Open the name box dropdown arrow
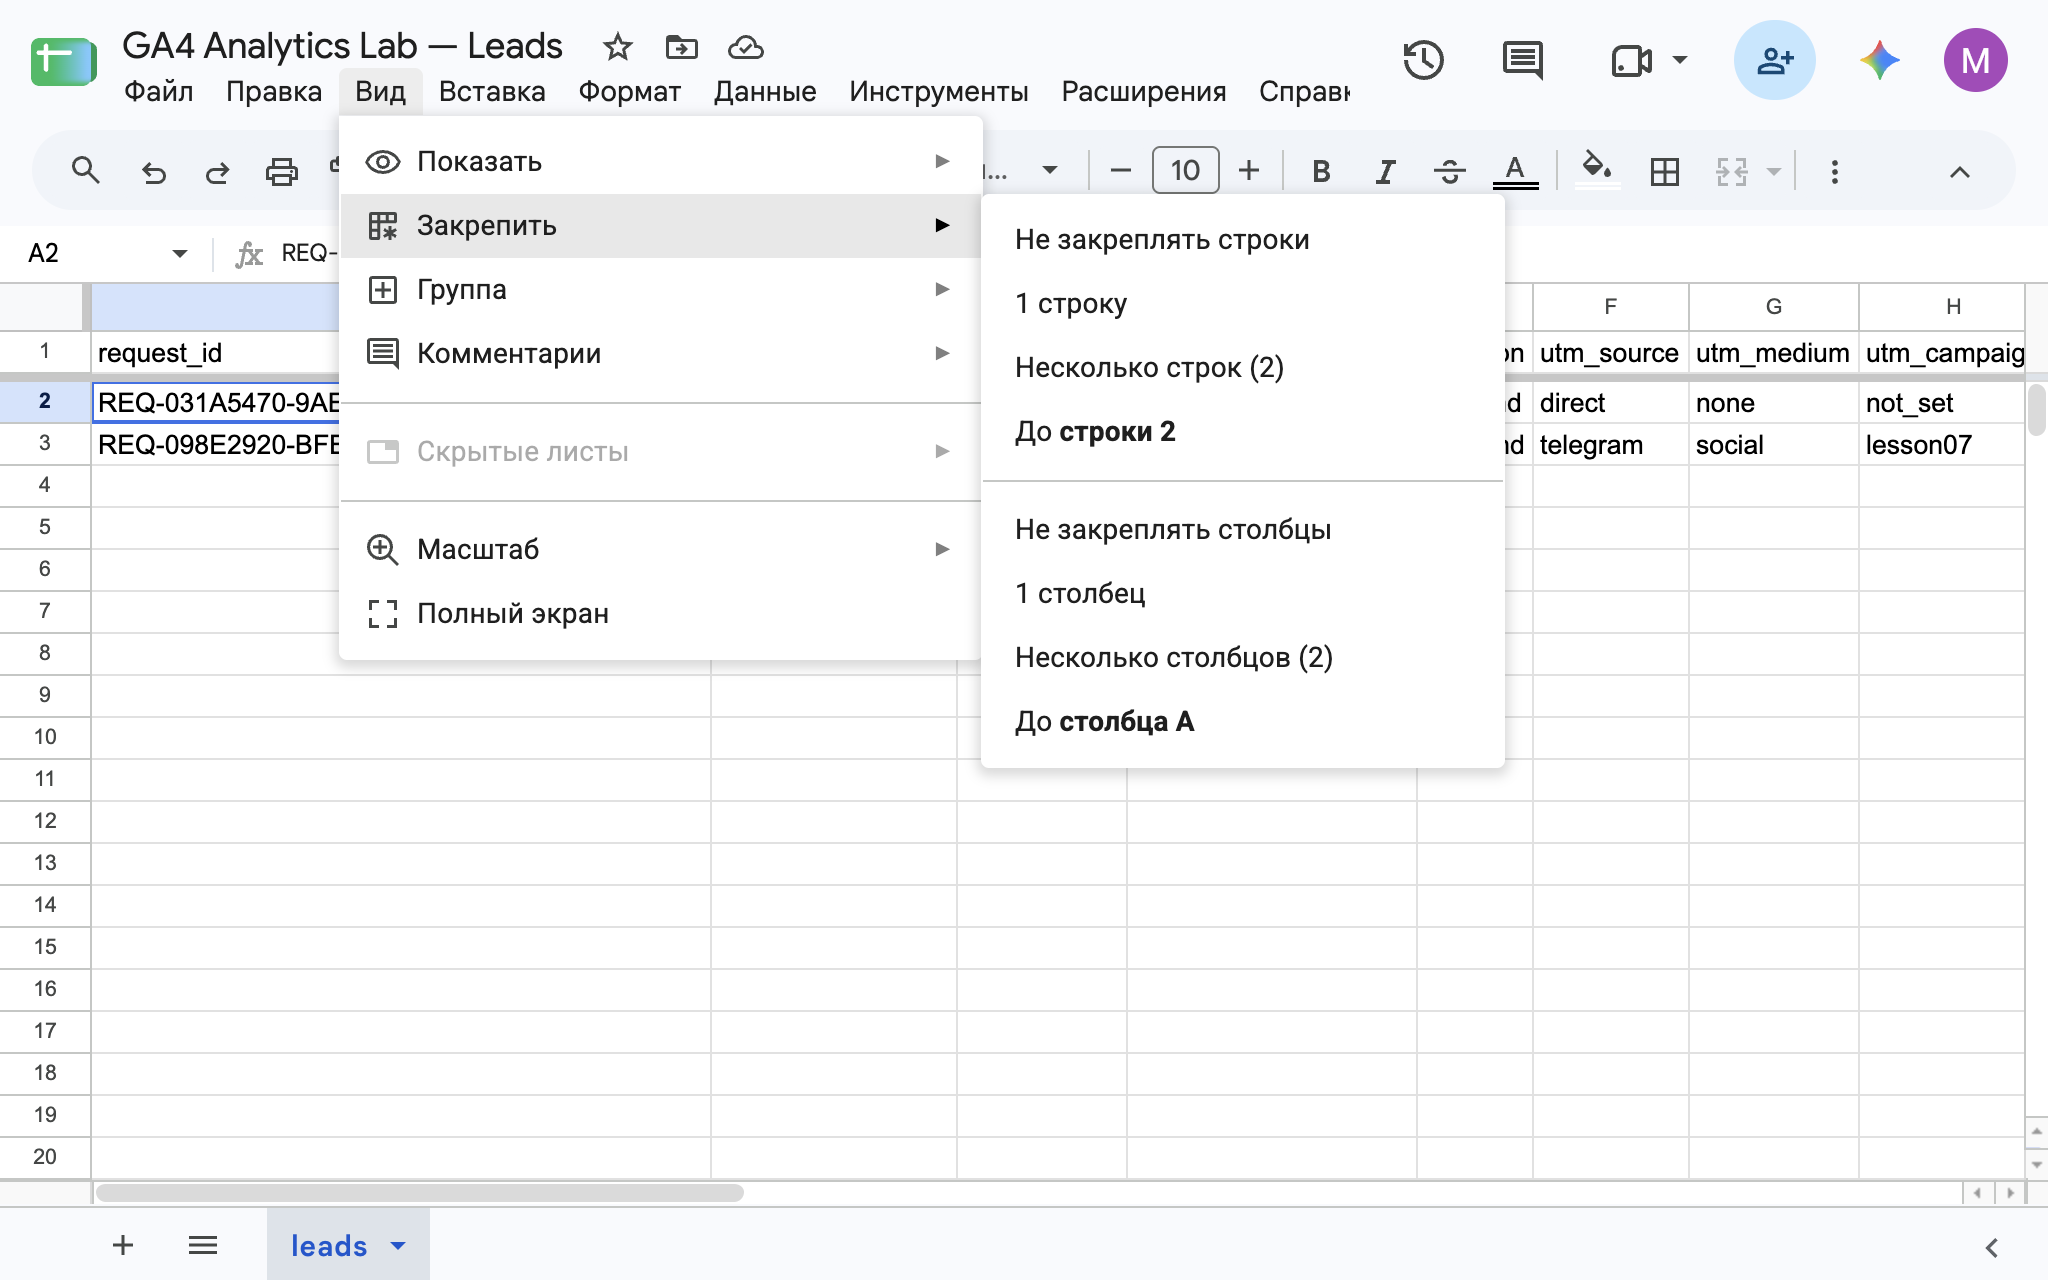The width and height of the screenshot is (2048, 1280). (x=180, y=253)
